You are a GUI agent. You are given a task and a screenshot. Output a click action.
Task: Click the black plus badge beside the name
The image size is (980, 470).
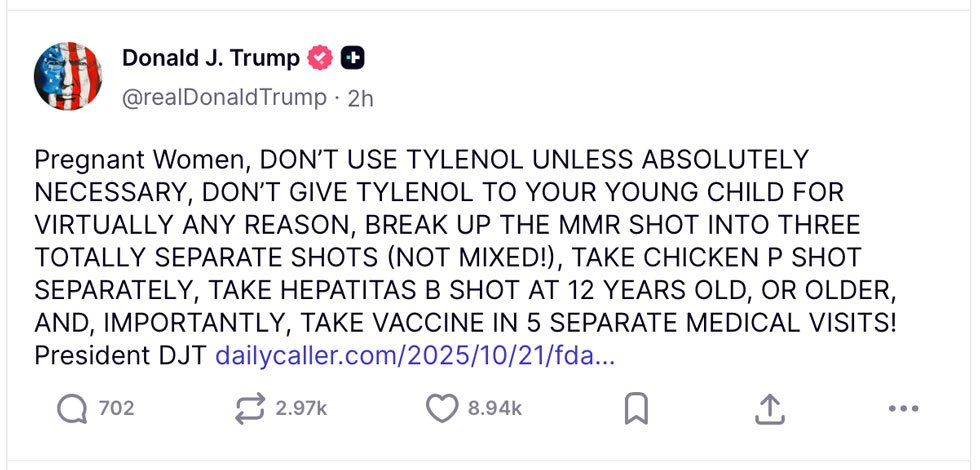[352, 59]
